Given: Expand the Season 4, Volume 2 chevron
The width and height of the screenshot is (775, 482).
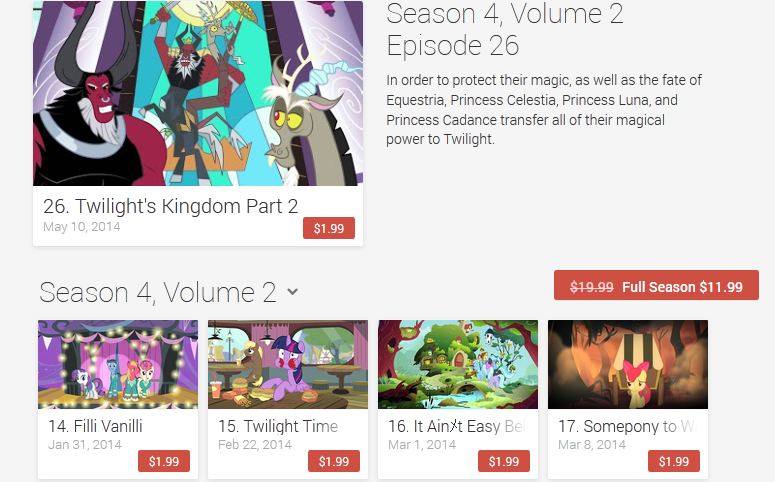Looking at the screenshot, I should pos(293,292).
